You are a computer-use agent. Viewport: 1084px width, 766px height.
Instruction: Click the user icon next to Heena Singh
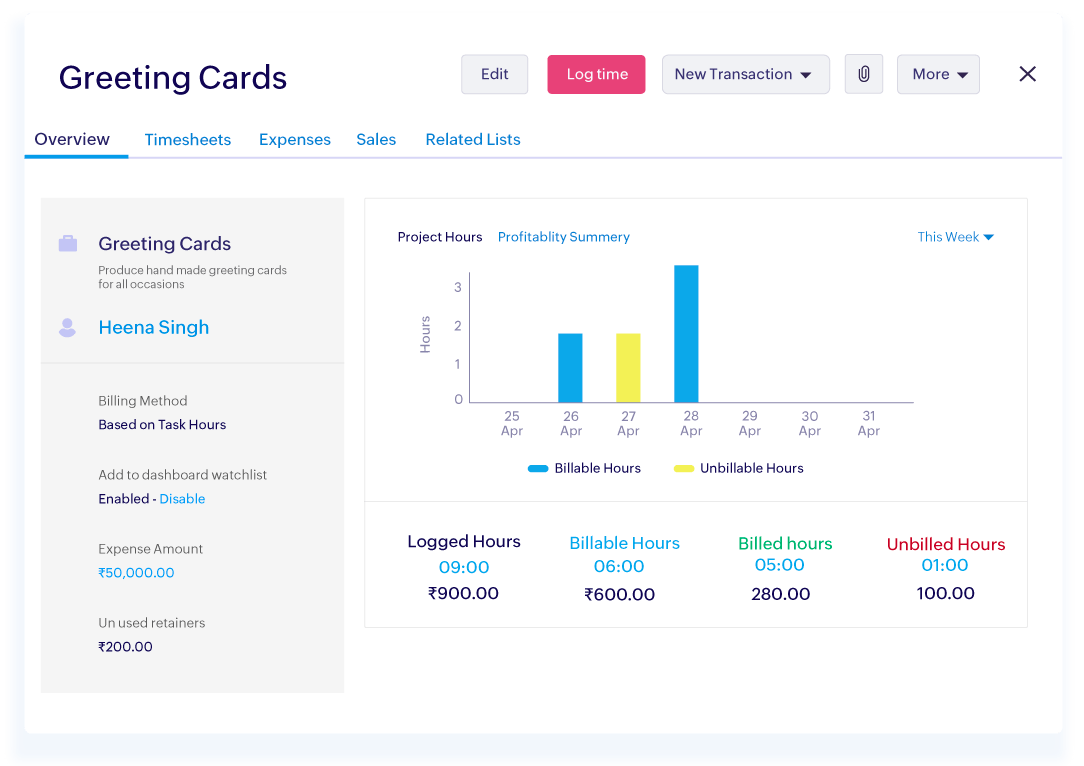[67, 327]
